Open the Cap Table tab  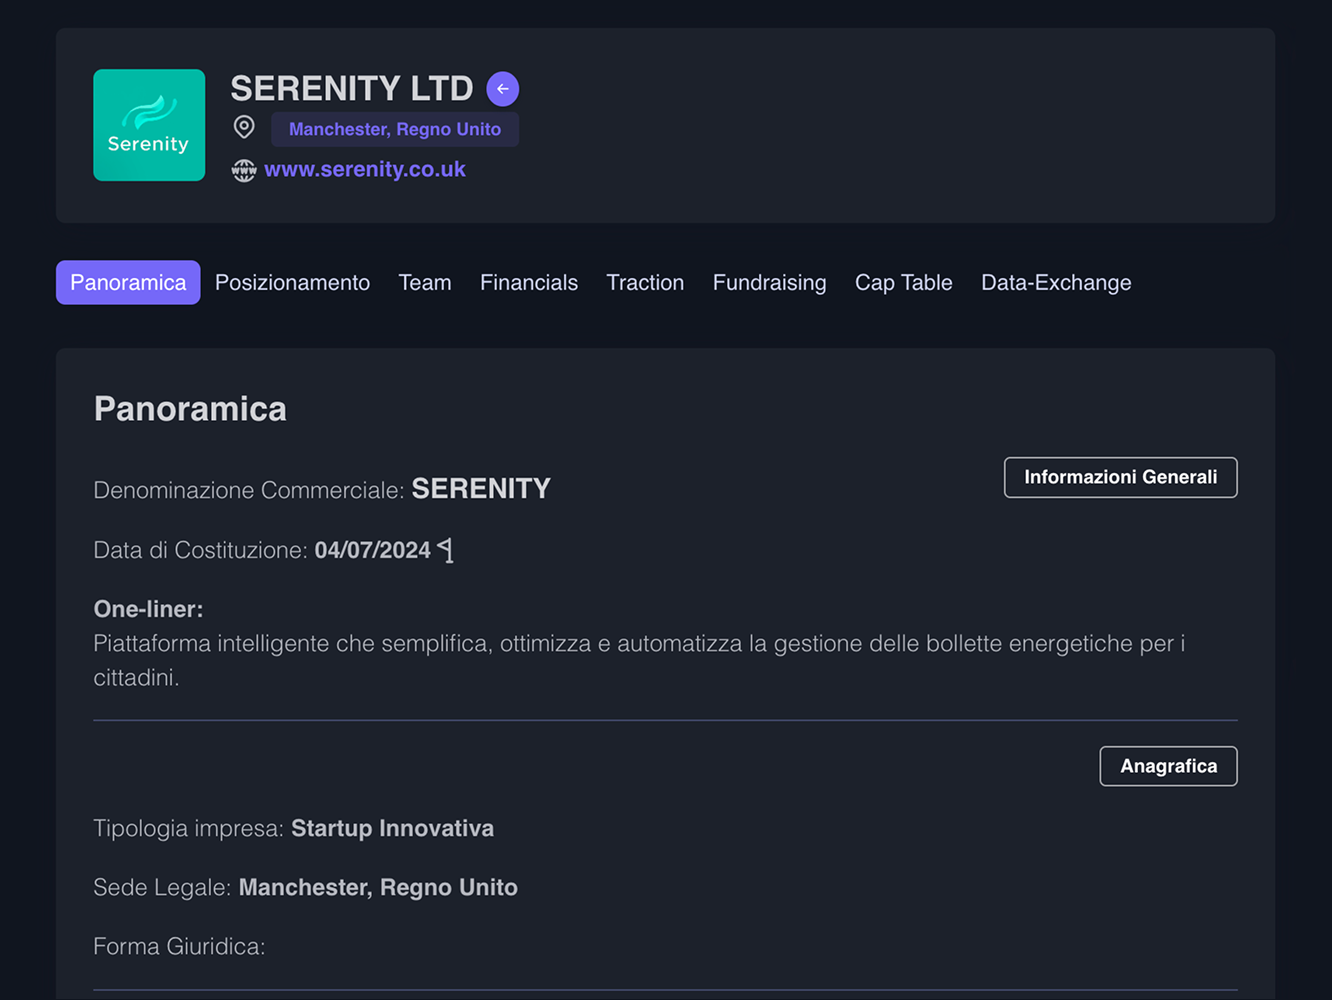(903, 283)
